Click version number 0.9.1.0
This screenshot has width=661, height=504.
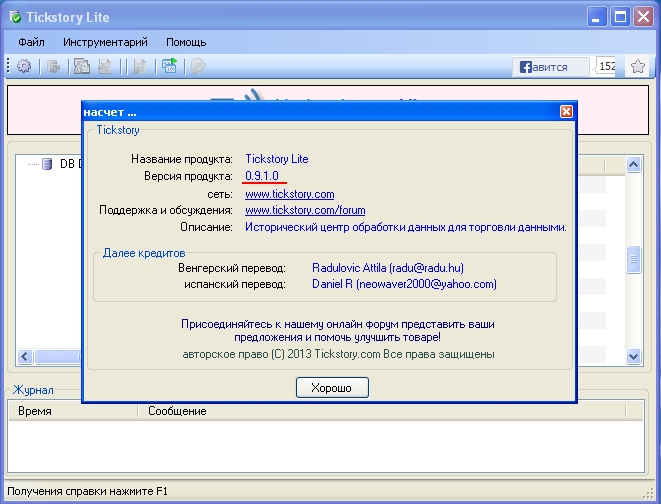tap(262, 176)
